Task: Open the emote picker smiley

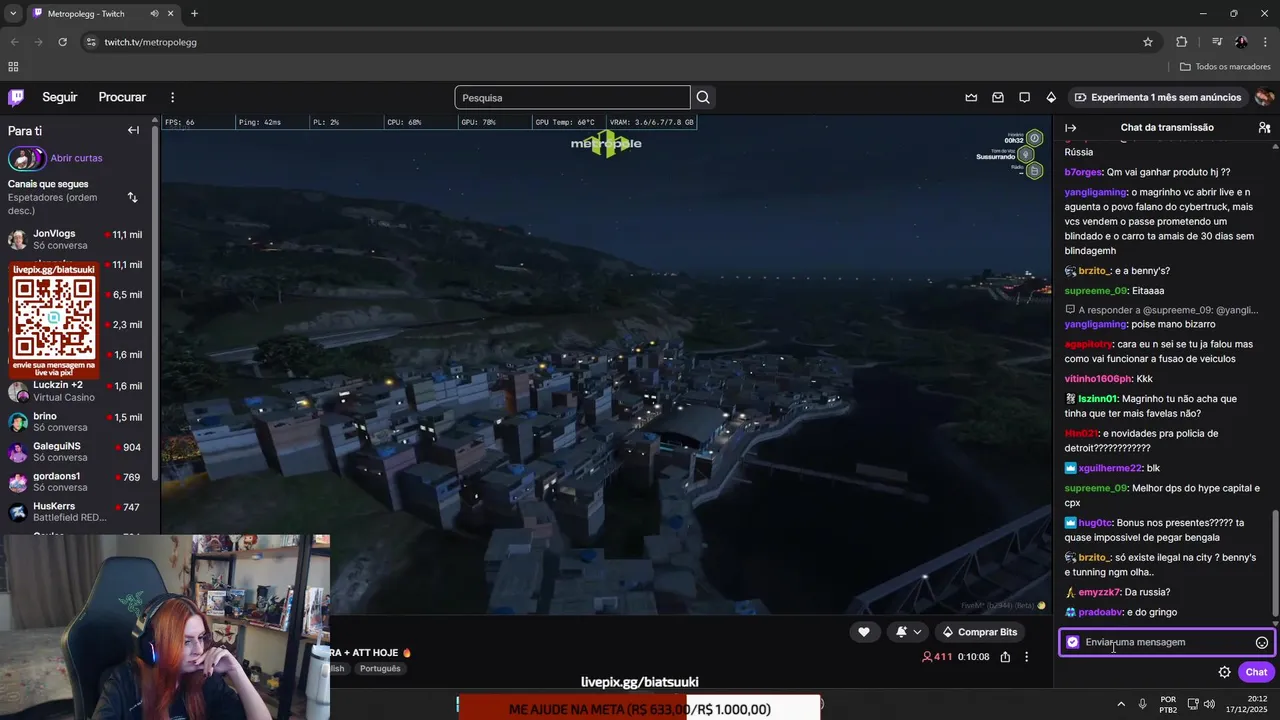Action: (1262, 642)
